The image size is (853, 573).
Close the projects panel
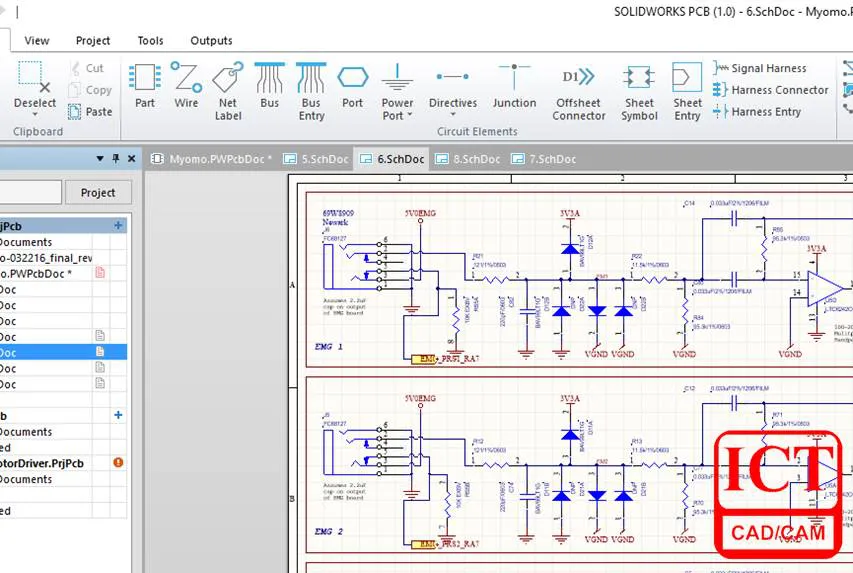[x=132, y=158]
